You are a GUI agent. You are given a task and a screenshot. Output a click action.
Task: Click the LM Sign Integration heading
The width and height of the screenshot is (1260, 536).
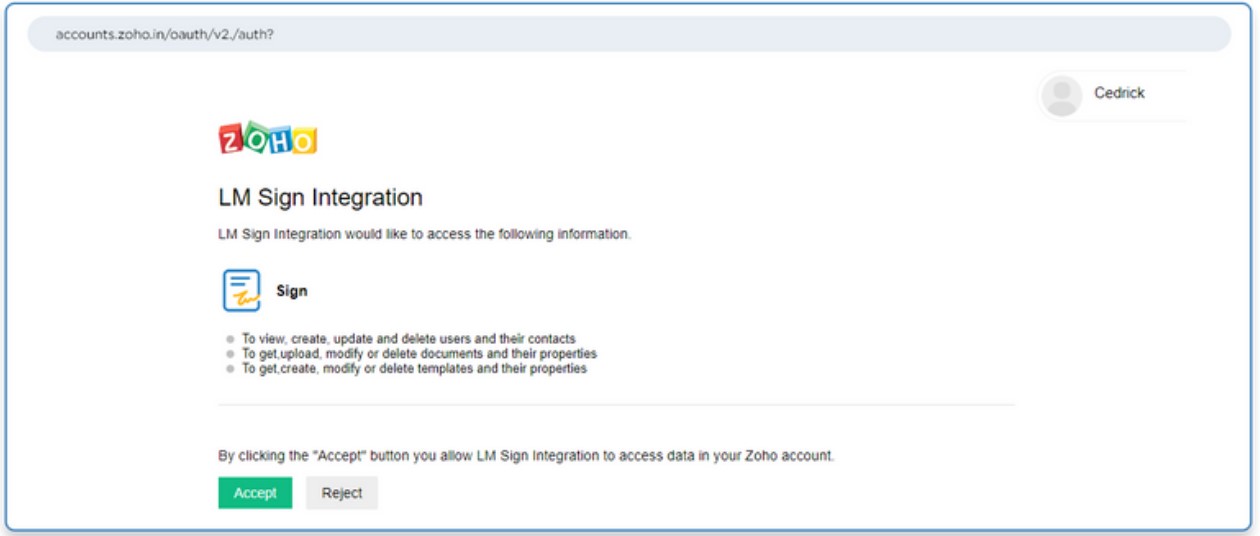[x=320, y=197]
